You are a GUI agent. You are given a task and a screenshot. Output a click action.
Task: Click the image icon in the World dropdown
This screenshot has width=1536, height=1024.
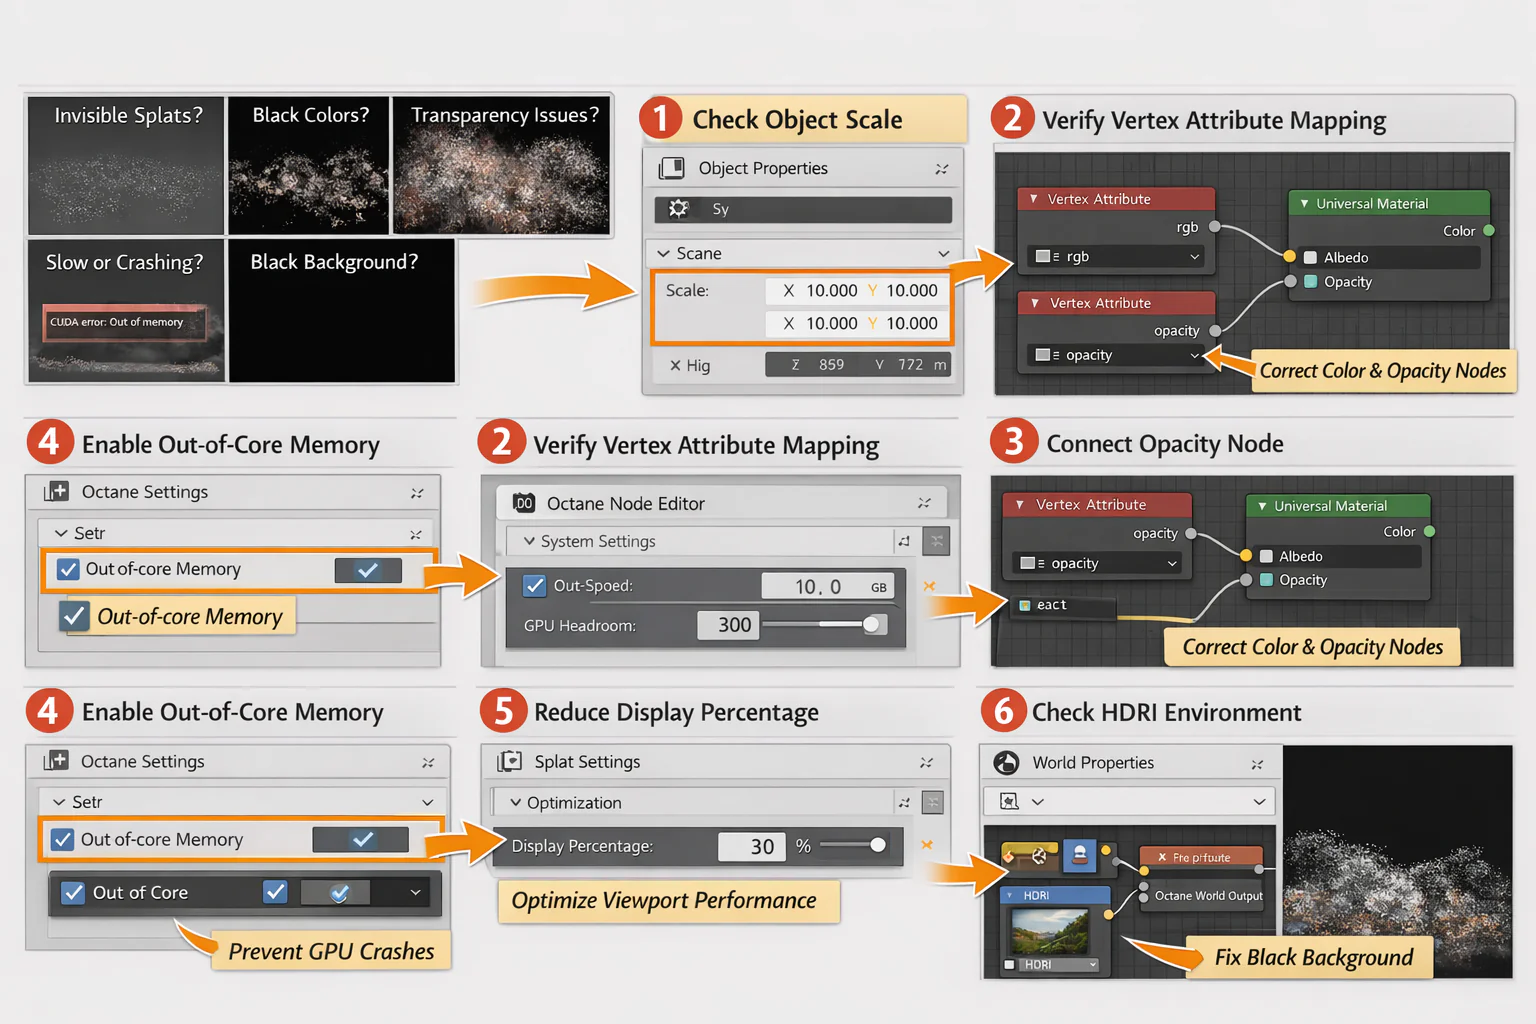point(1009,801)
